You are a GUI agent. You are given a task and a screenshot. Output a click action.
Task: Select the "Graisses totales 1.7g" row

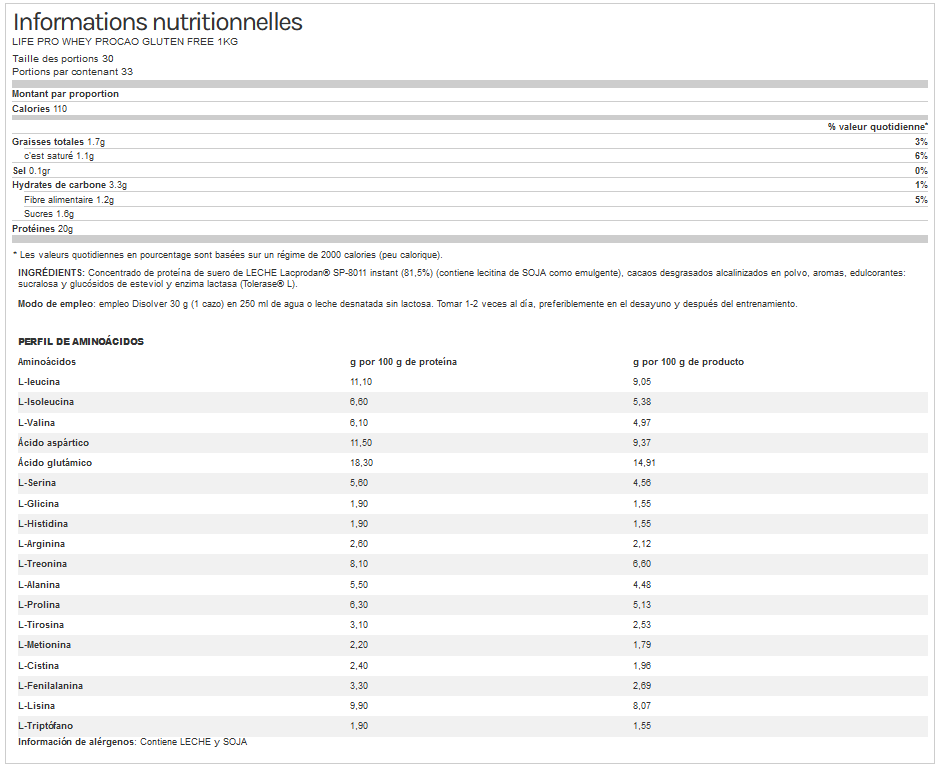58,142
